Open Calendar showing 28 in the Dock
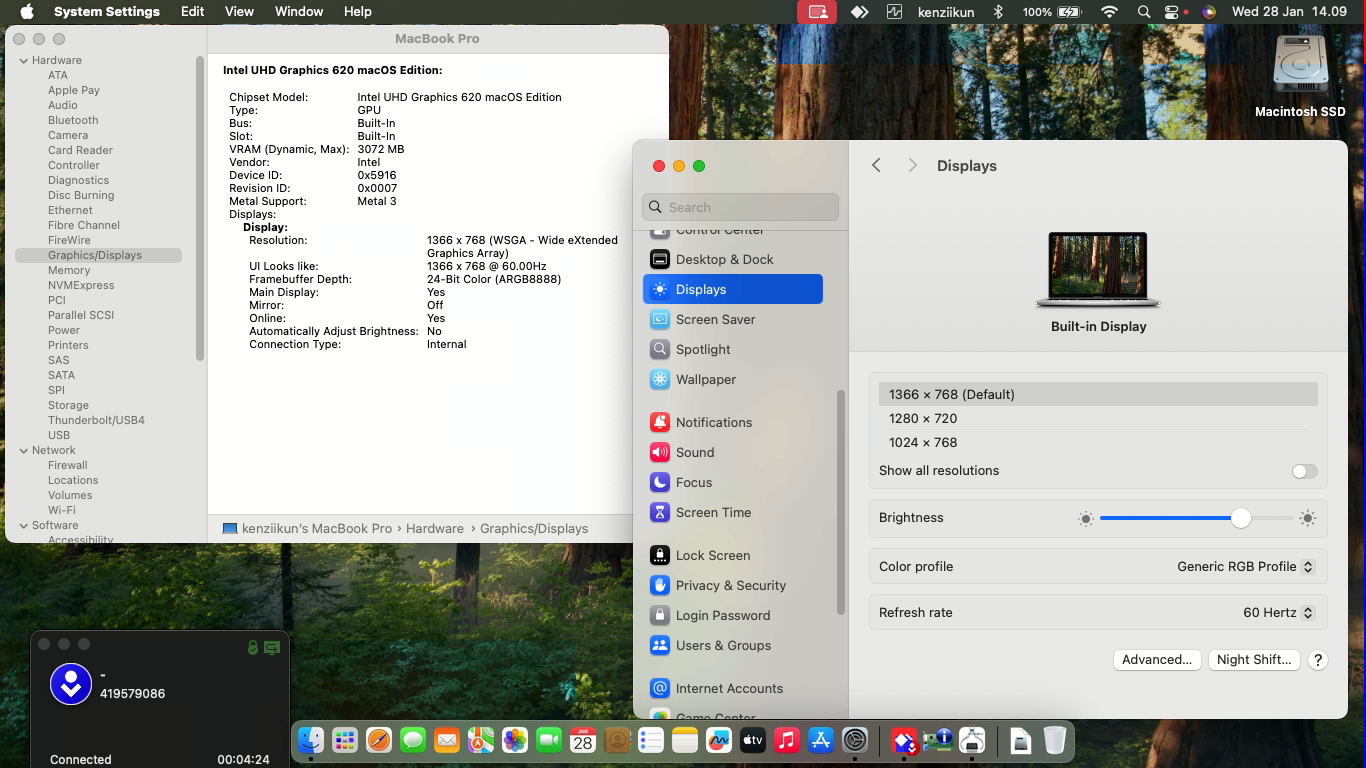This screenshot has height=768, width=1366. (x=583, y=741)
